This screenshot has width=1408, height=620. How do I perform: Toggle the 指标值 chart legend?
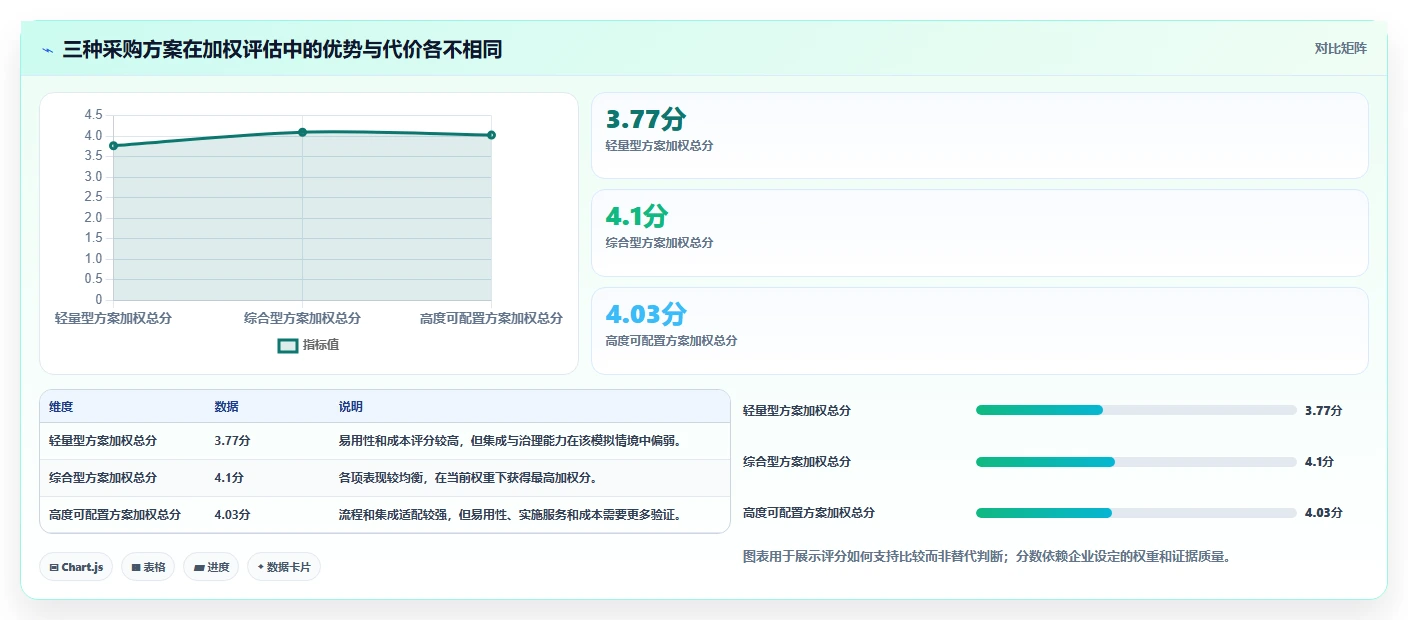[308, 345]
